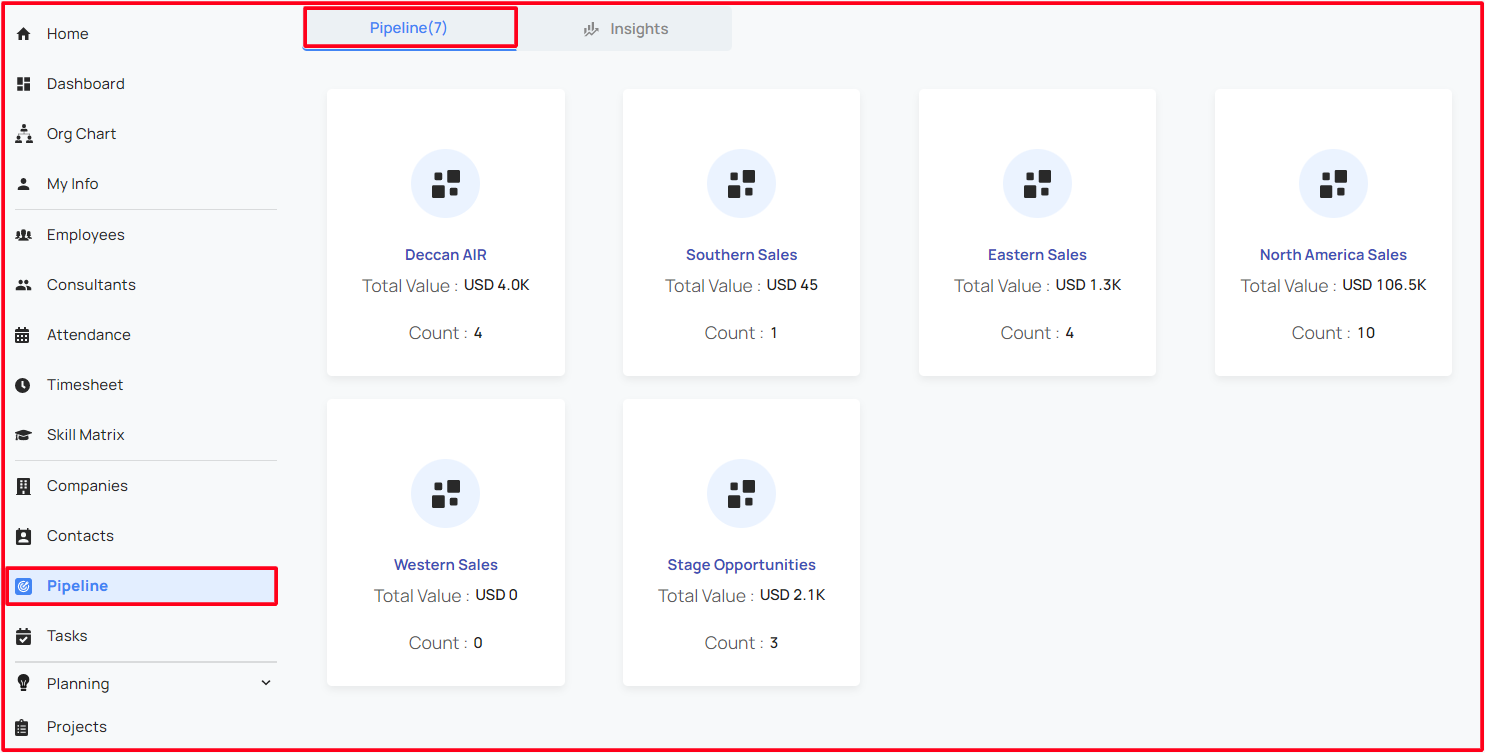Select the Org Chart hierarchy icon
1485x753 pixels.
(x=24, y=134)
